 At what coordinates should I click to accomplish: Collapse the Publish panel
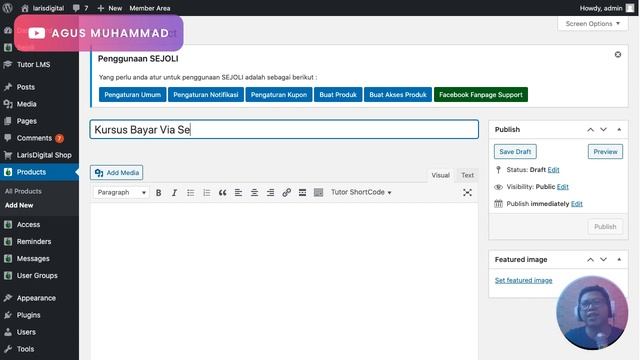pos(619,129)
